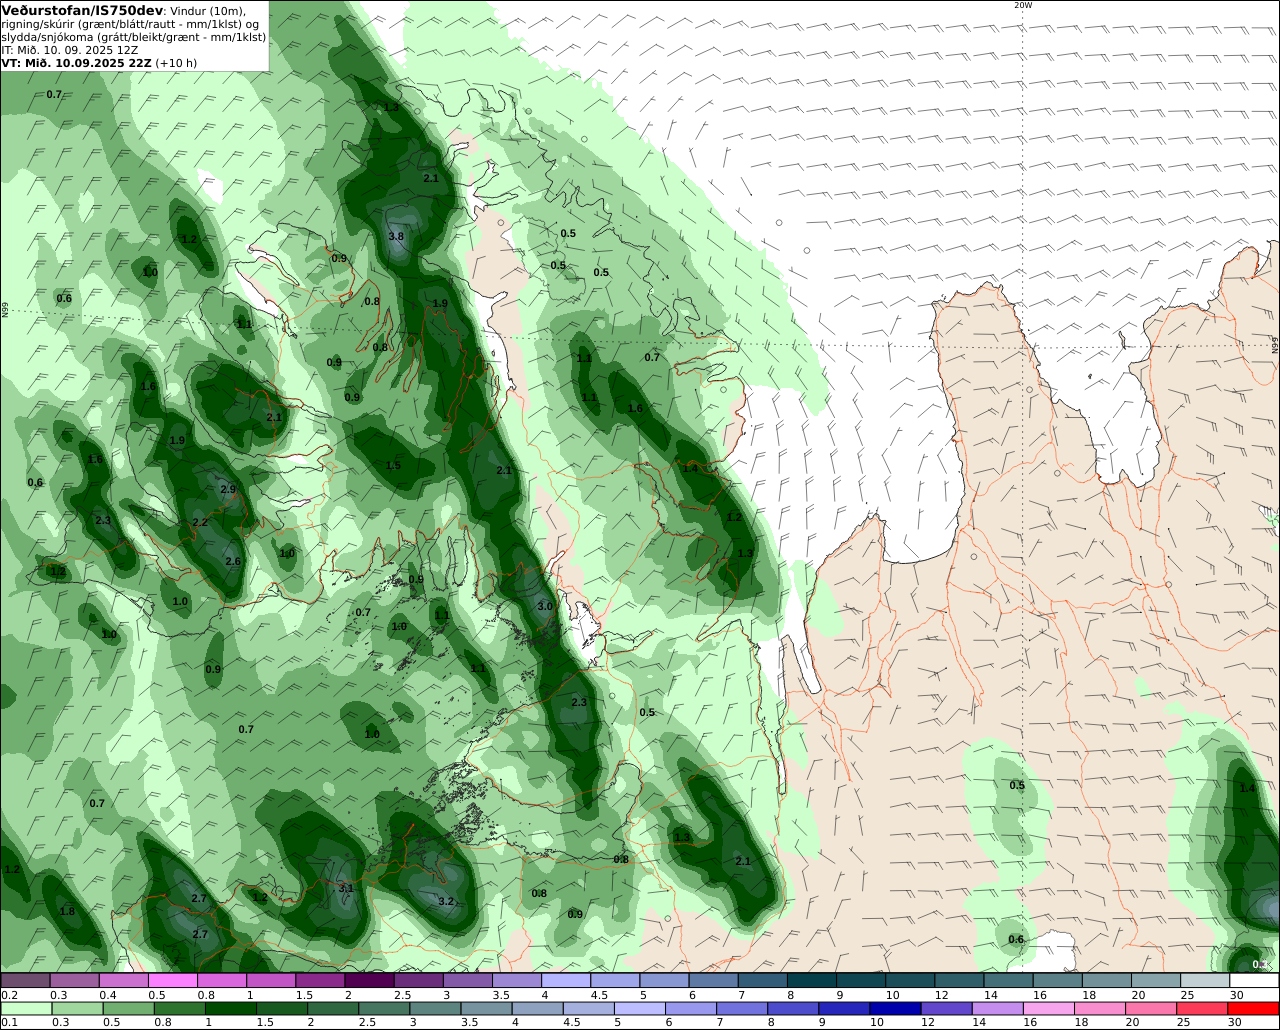Click the lower-row swatch labeled 3
The width and height of the screenshot is (1280, 1030).
pyautogui.click(x=435, y=1008)
